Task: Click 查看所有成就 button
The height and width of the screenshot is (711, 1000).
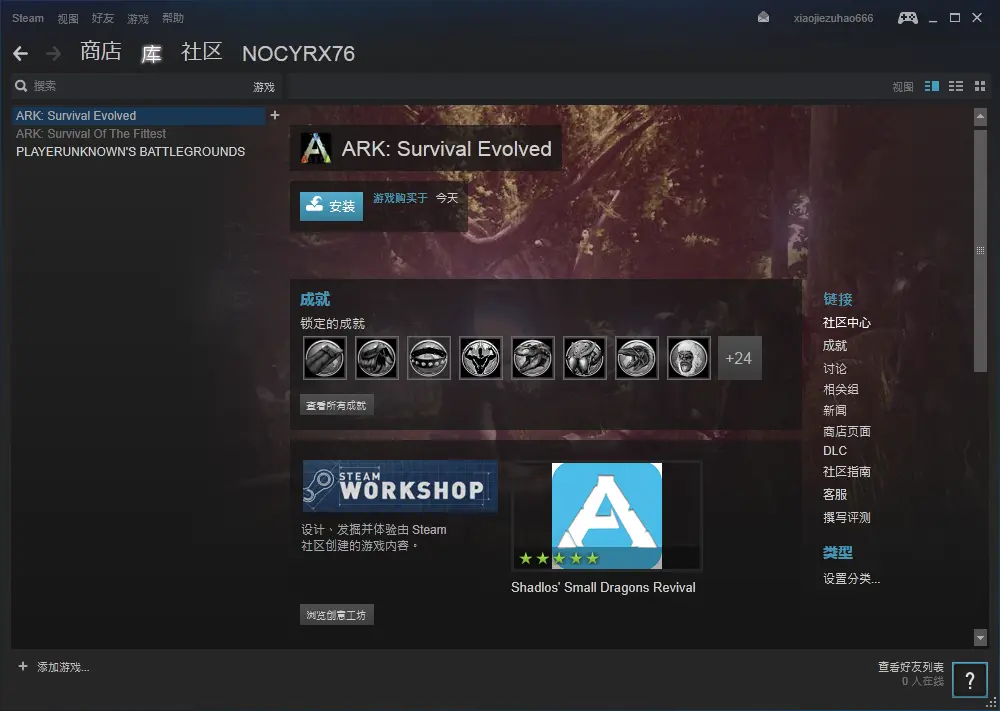Action: pyautogui.click(x=337, y=406)
